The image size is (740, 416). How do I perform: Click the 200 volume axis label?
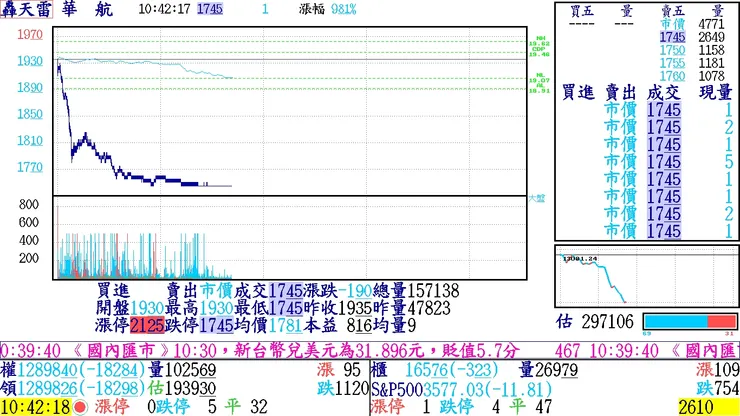(x=29, y=258)
